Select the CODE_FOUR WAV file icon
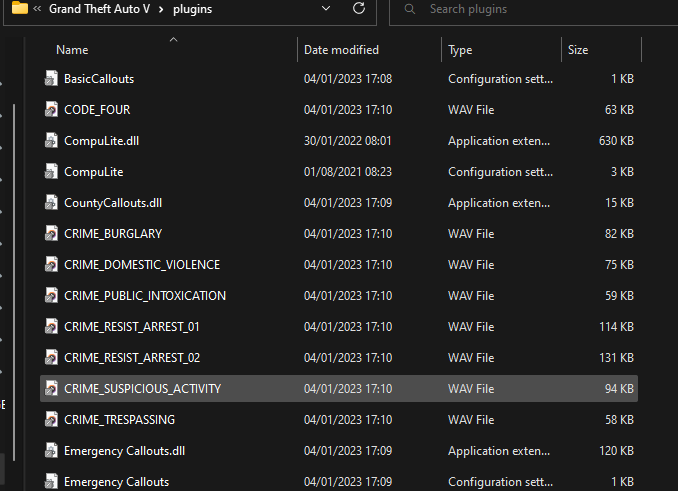 pos(52,110)
